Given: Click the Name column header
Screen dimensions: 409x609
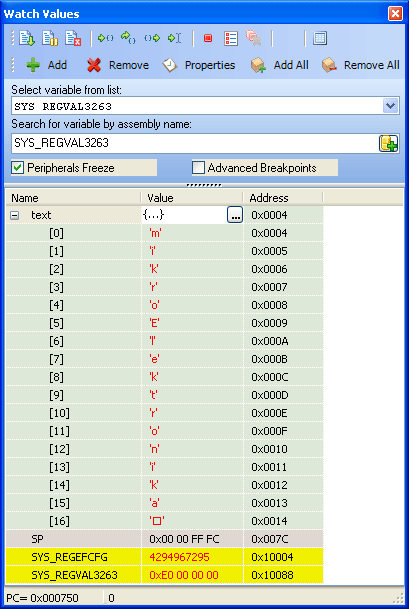Looking at the screenshot, I should click(x=73, y=198).
